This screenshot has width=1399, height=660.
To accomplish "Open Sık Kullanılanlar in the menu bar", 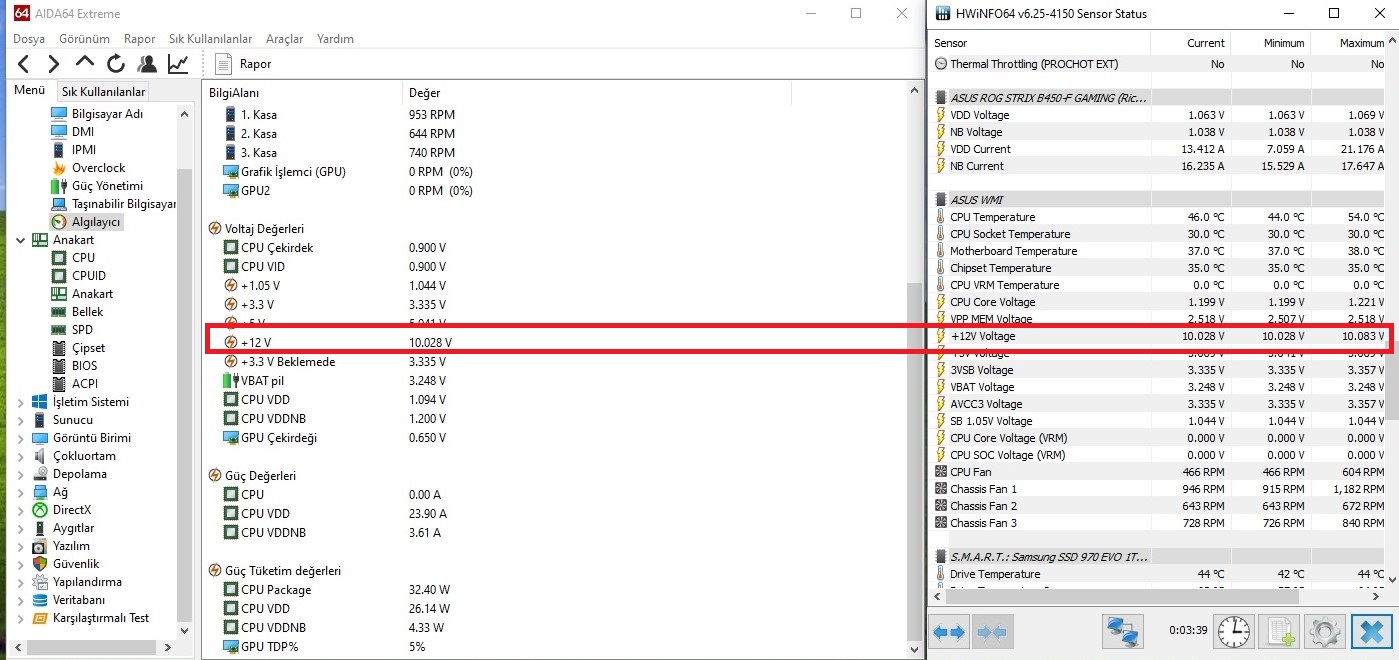I will [x=210, y=39].
